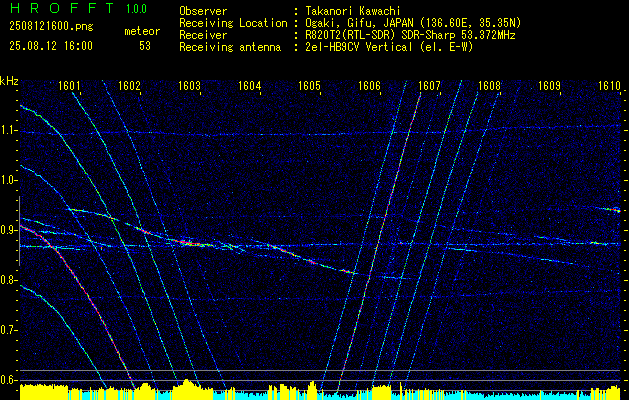Click the date stamp 25.08.12 16:00
Viewport: 629px width, 400px height.
(x=51, y=46)
